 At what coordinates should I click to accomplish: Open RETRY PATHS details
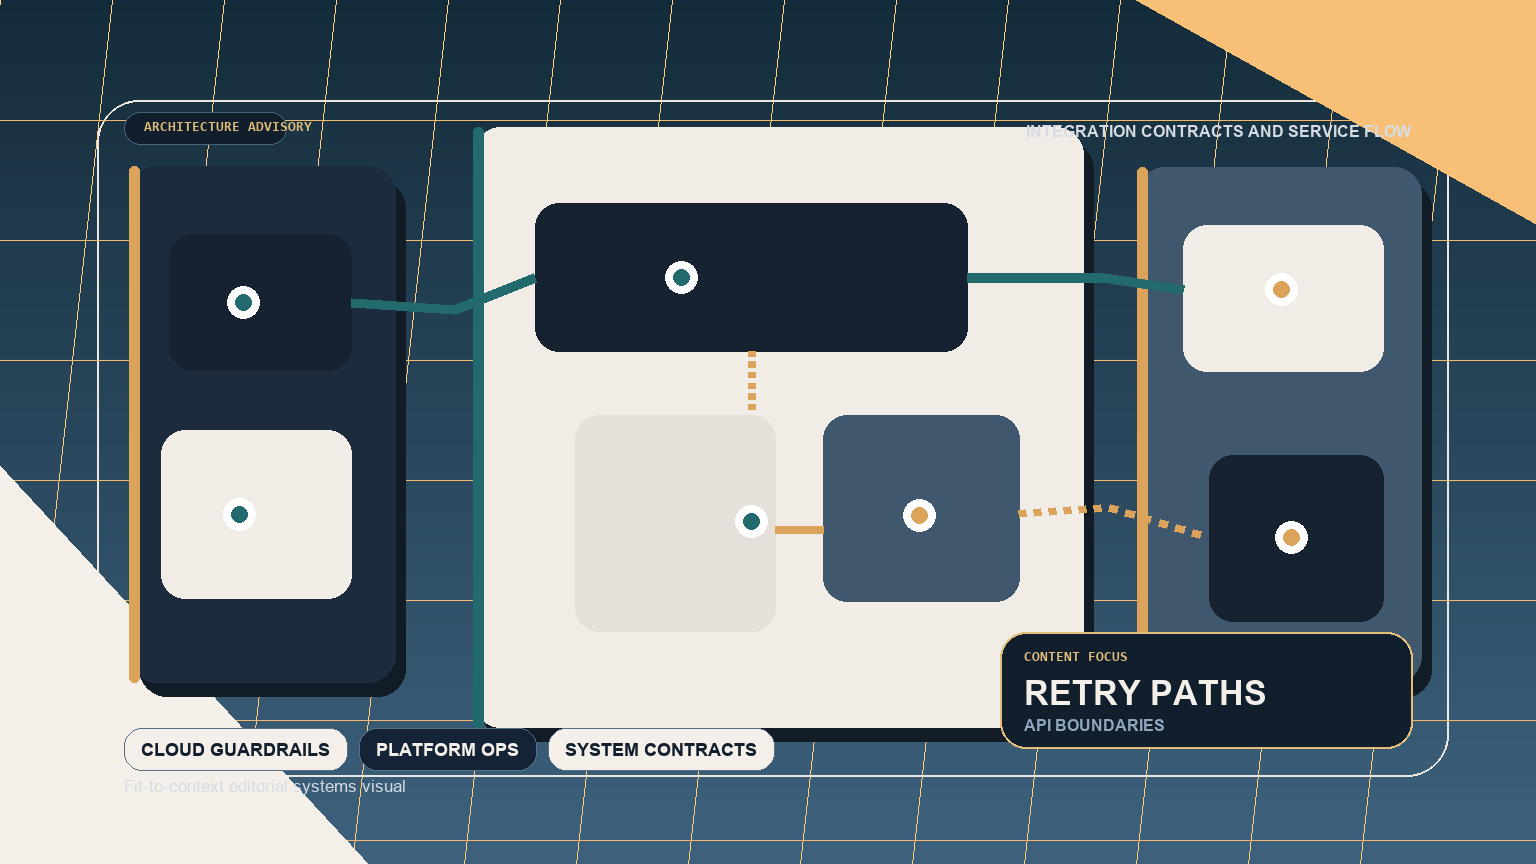pyautogui.click(x=1145, y=693)
